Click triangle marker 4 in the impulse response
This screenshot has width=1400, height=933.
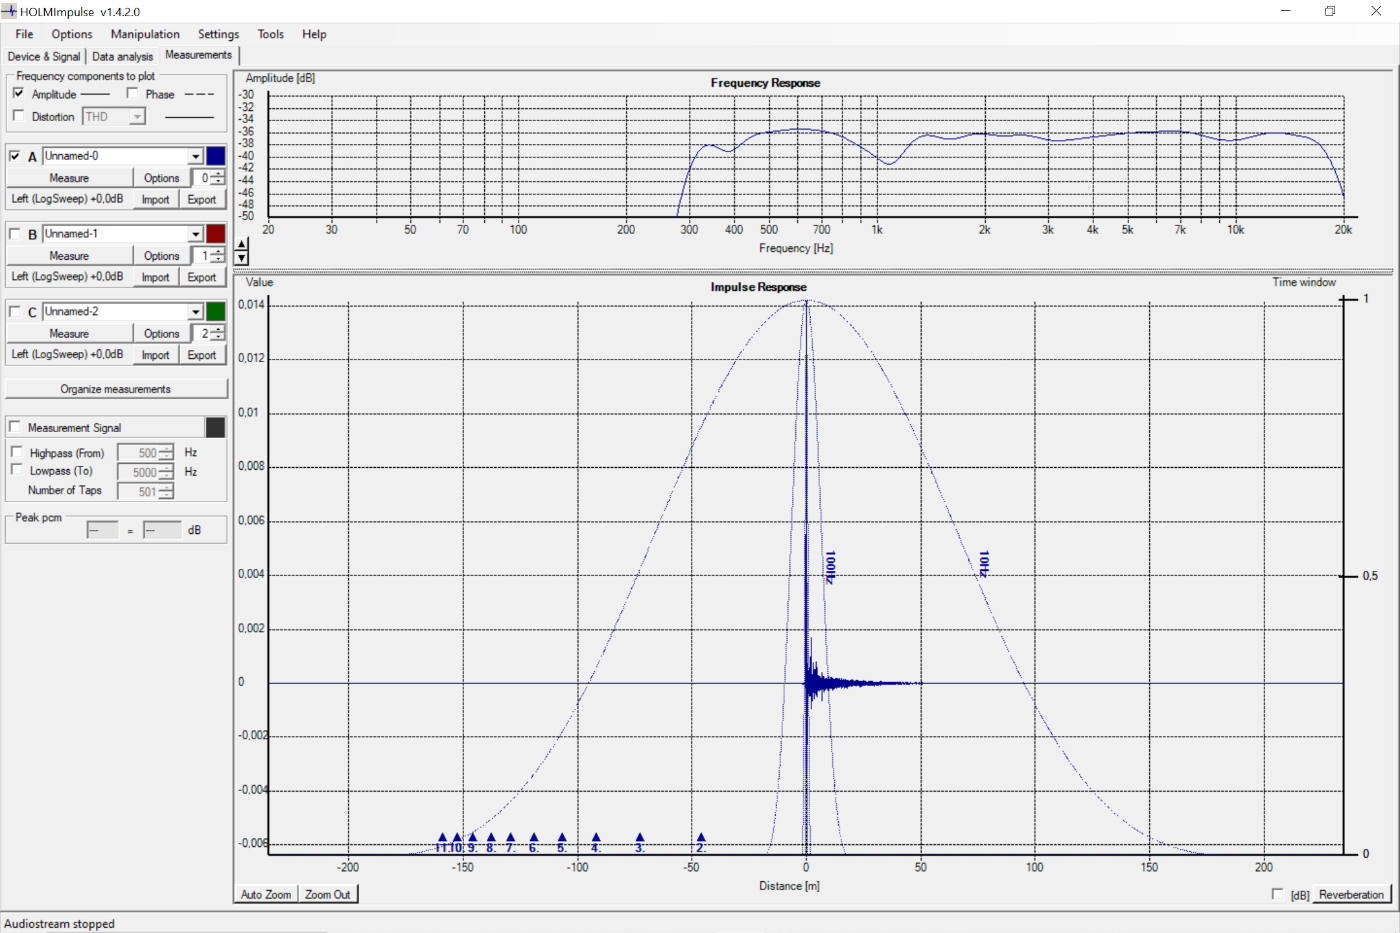[x=596, y=838]
